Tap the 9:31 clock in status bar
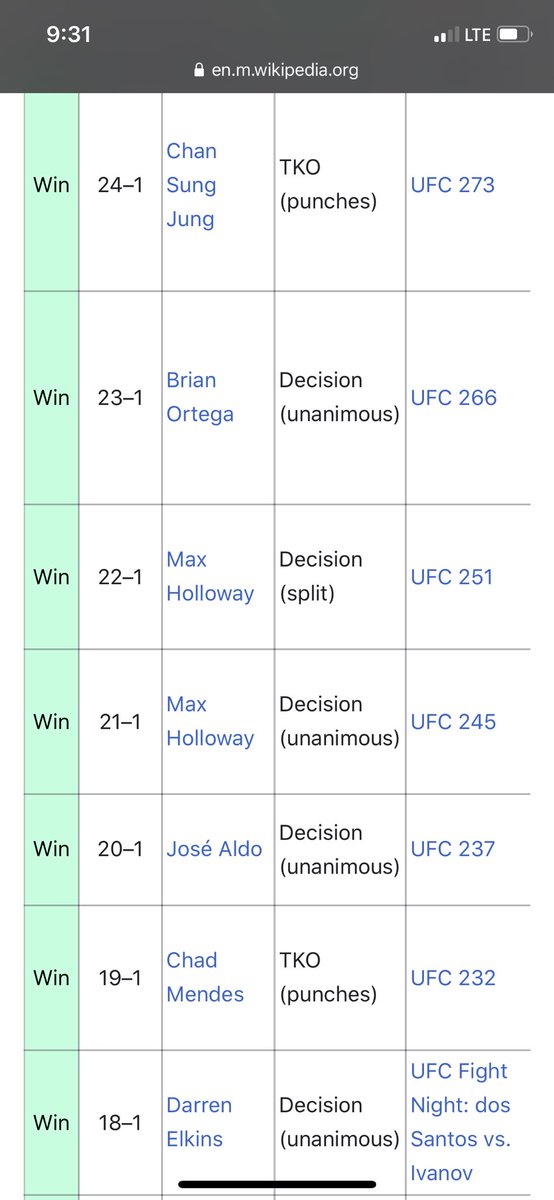Viewport: 554px width, 1200px height. [x=69, y=35]
